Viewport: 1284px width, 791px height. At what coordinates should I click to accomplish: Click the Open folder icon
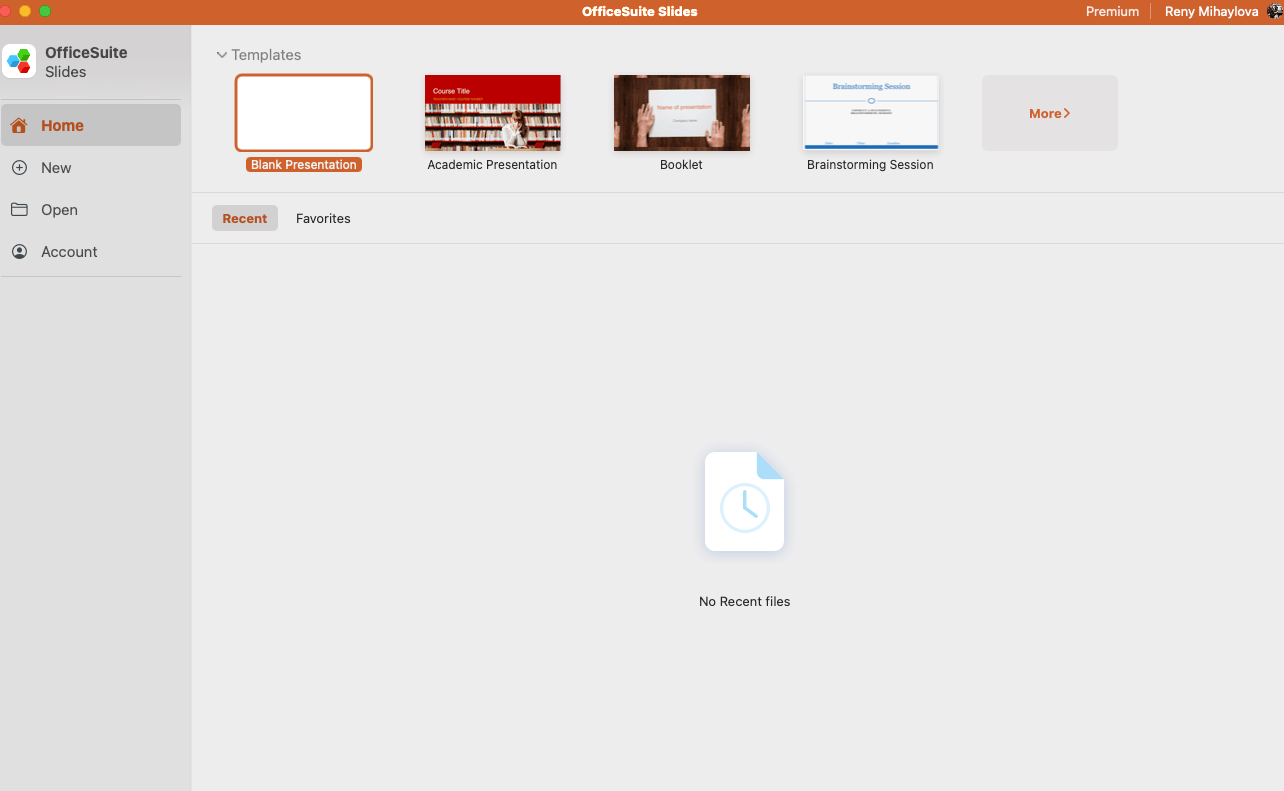click(19, 210)
